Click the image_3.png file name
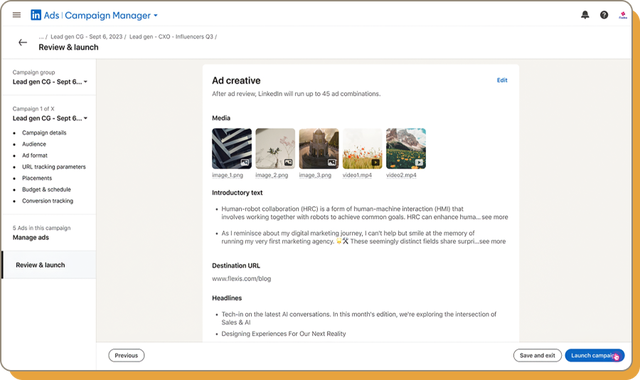This screenshot has height=380, width=640. coord(315,175)
